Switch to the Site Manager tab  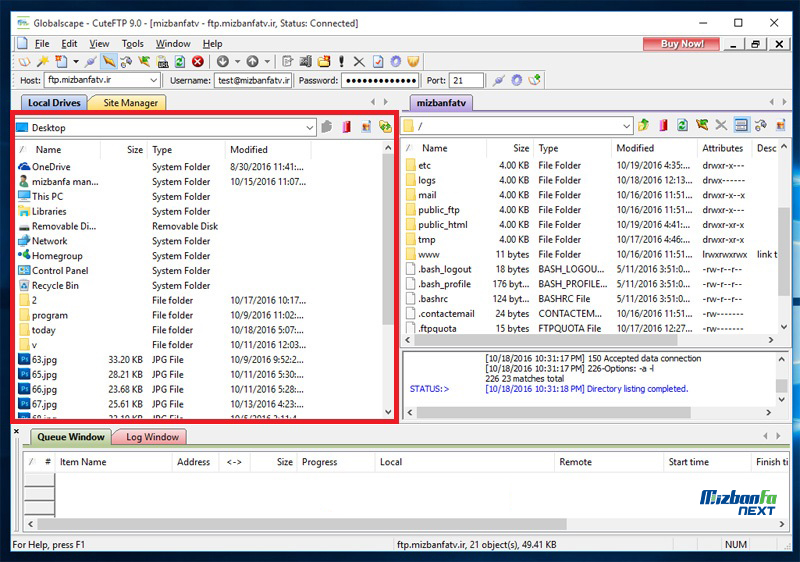[127, 103]
